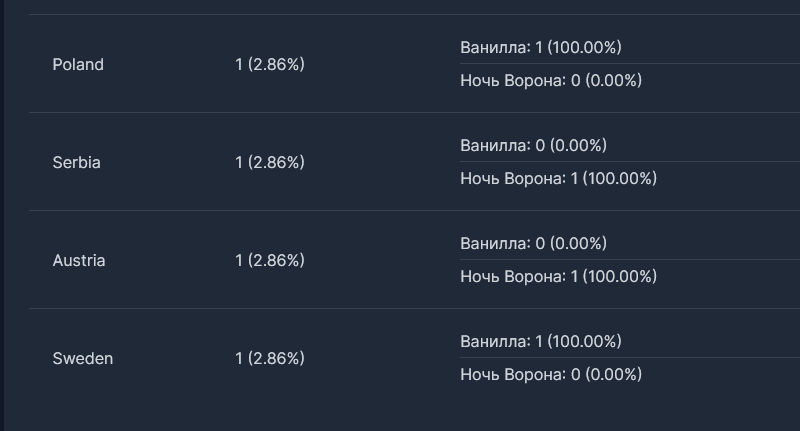Viewport: 800px width, 431px height.
Task: Click the Austria country cell
Action: (79, 261)
